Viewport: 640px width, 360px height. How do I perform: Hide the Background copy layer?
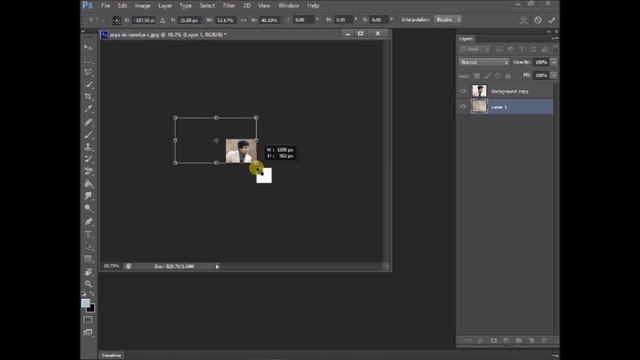tap(463, 91)
